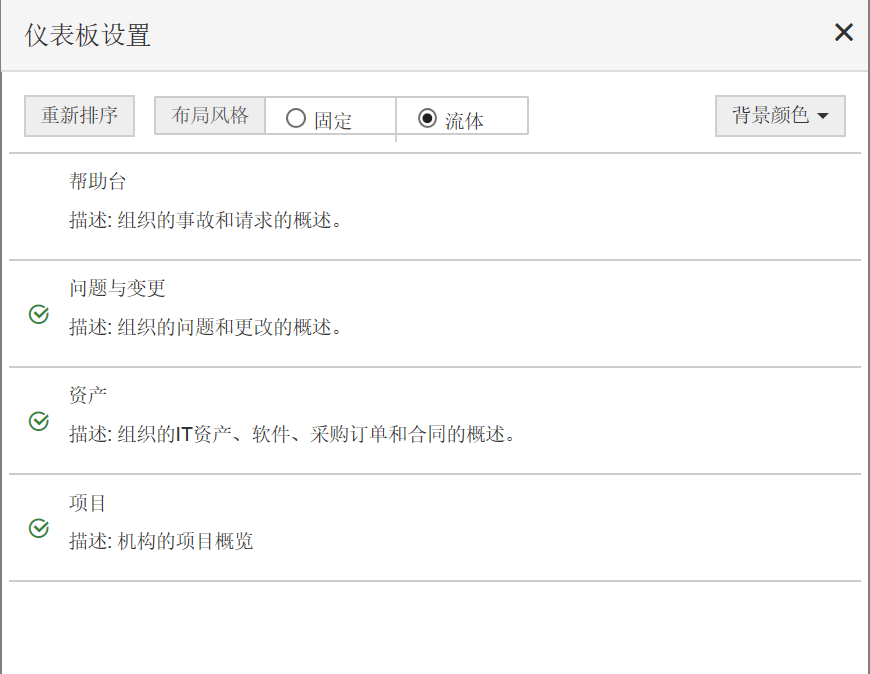Close the 仪表板设置 dialog
This screenshot has height=674, width=870.
click(844, 33)
